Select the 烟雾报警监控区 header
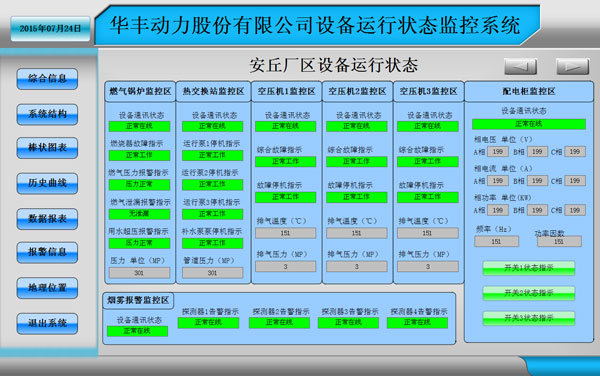The width and height of the screenshot is (600, 376). click(138, 300)
